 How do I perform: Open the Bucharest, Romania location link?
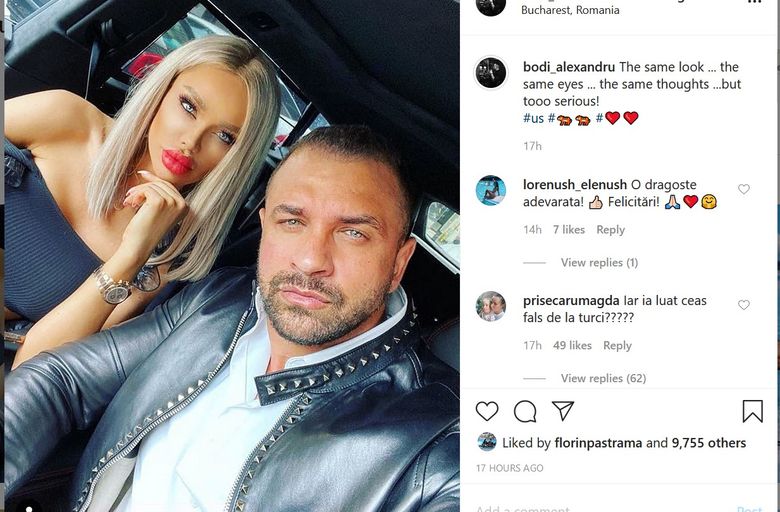tap(570, 10)
